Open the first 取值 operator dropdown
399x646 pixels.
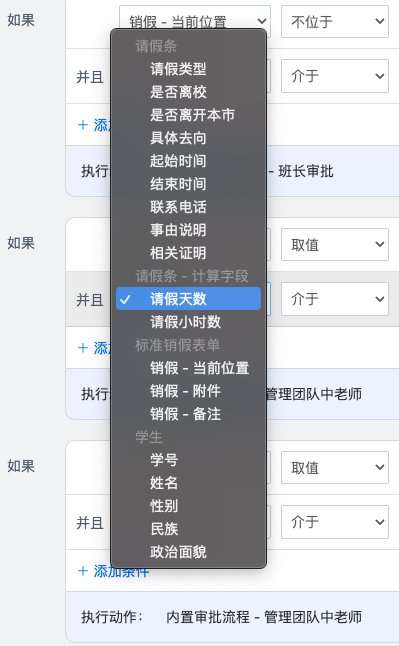[335, 245]
